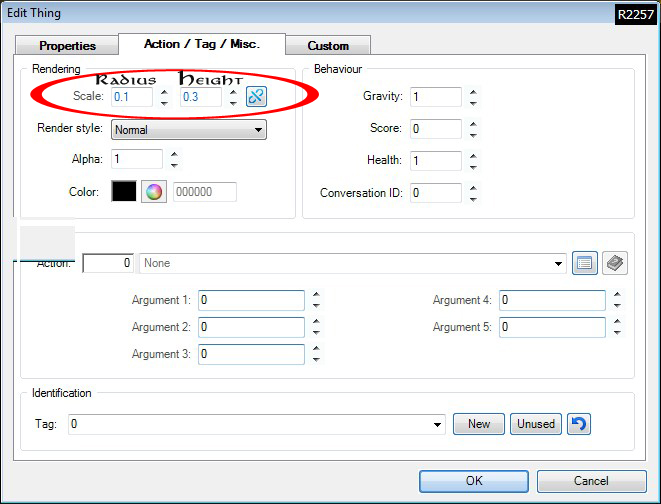Image resolution: width=661 pixels, height=504 pixels.
Task: Select the Action / Tag / Misc. tab
Action: coord(202,44)
